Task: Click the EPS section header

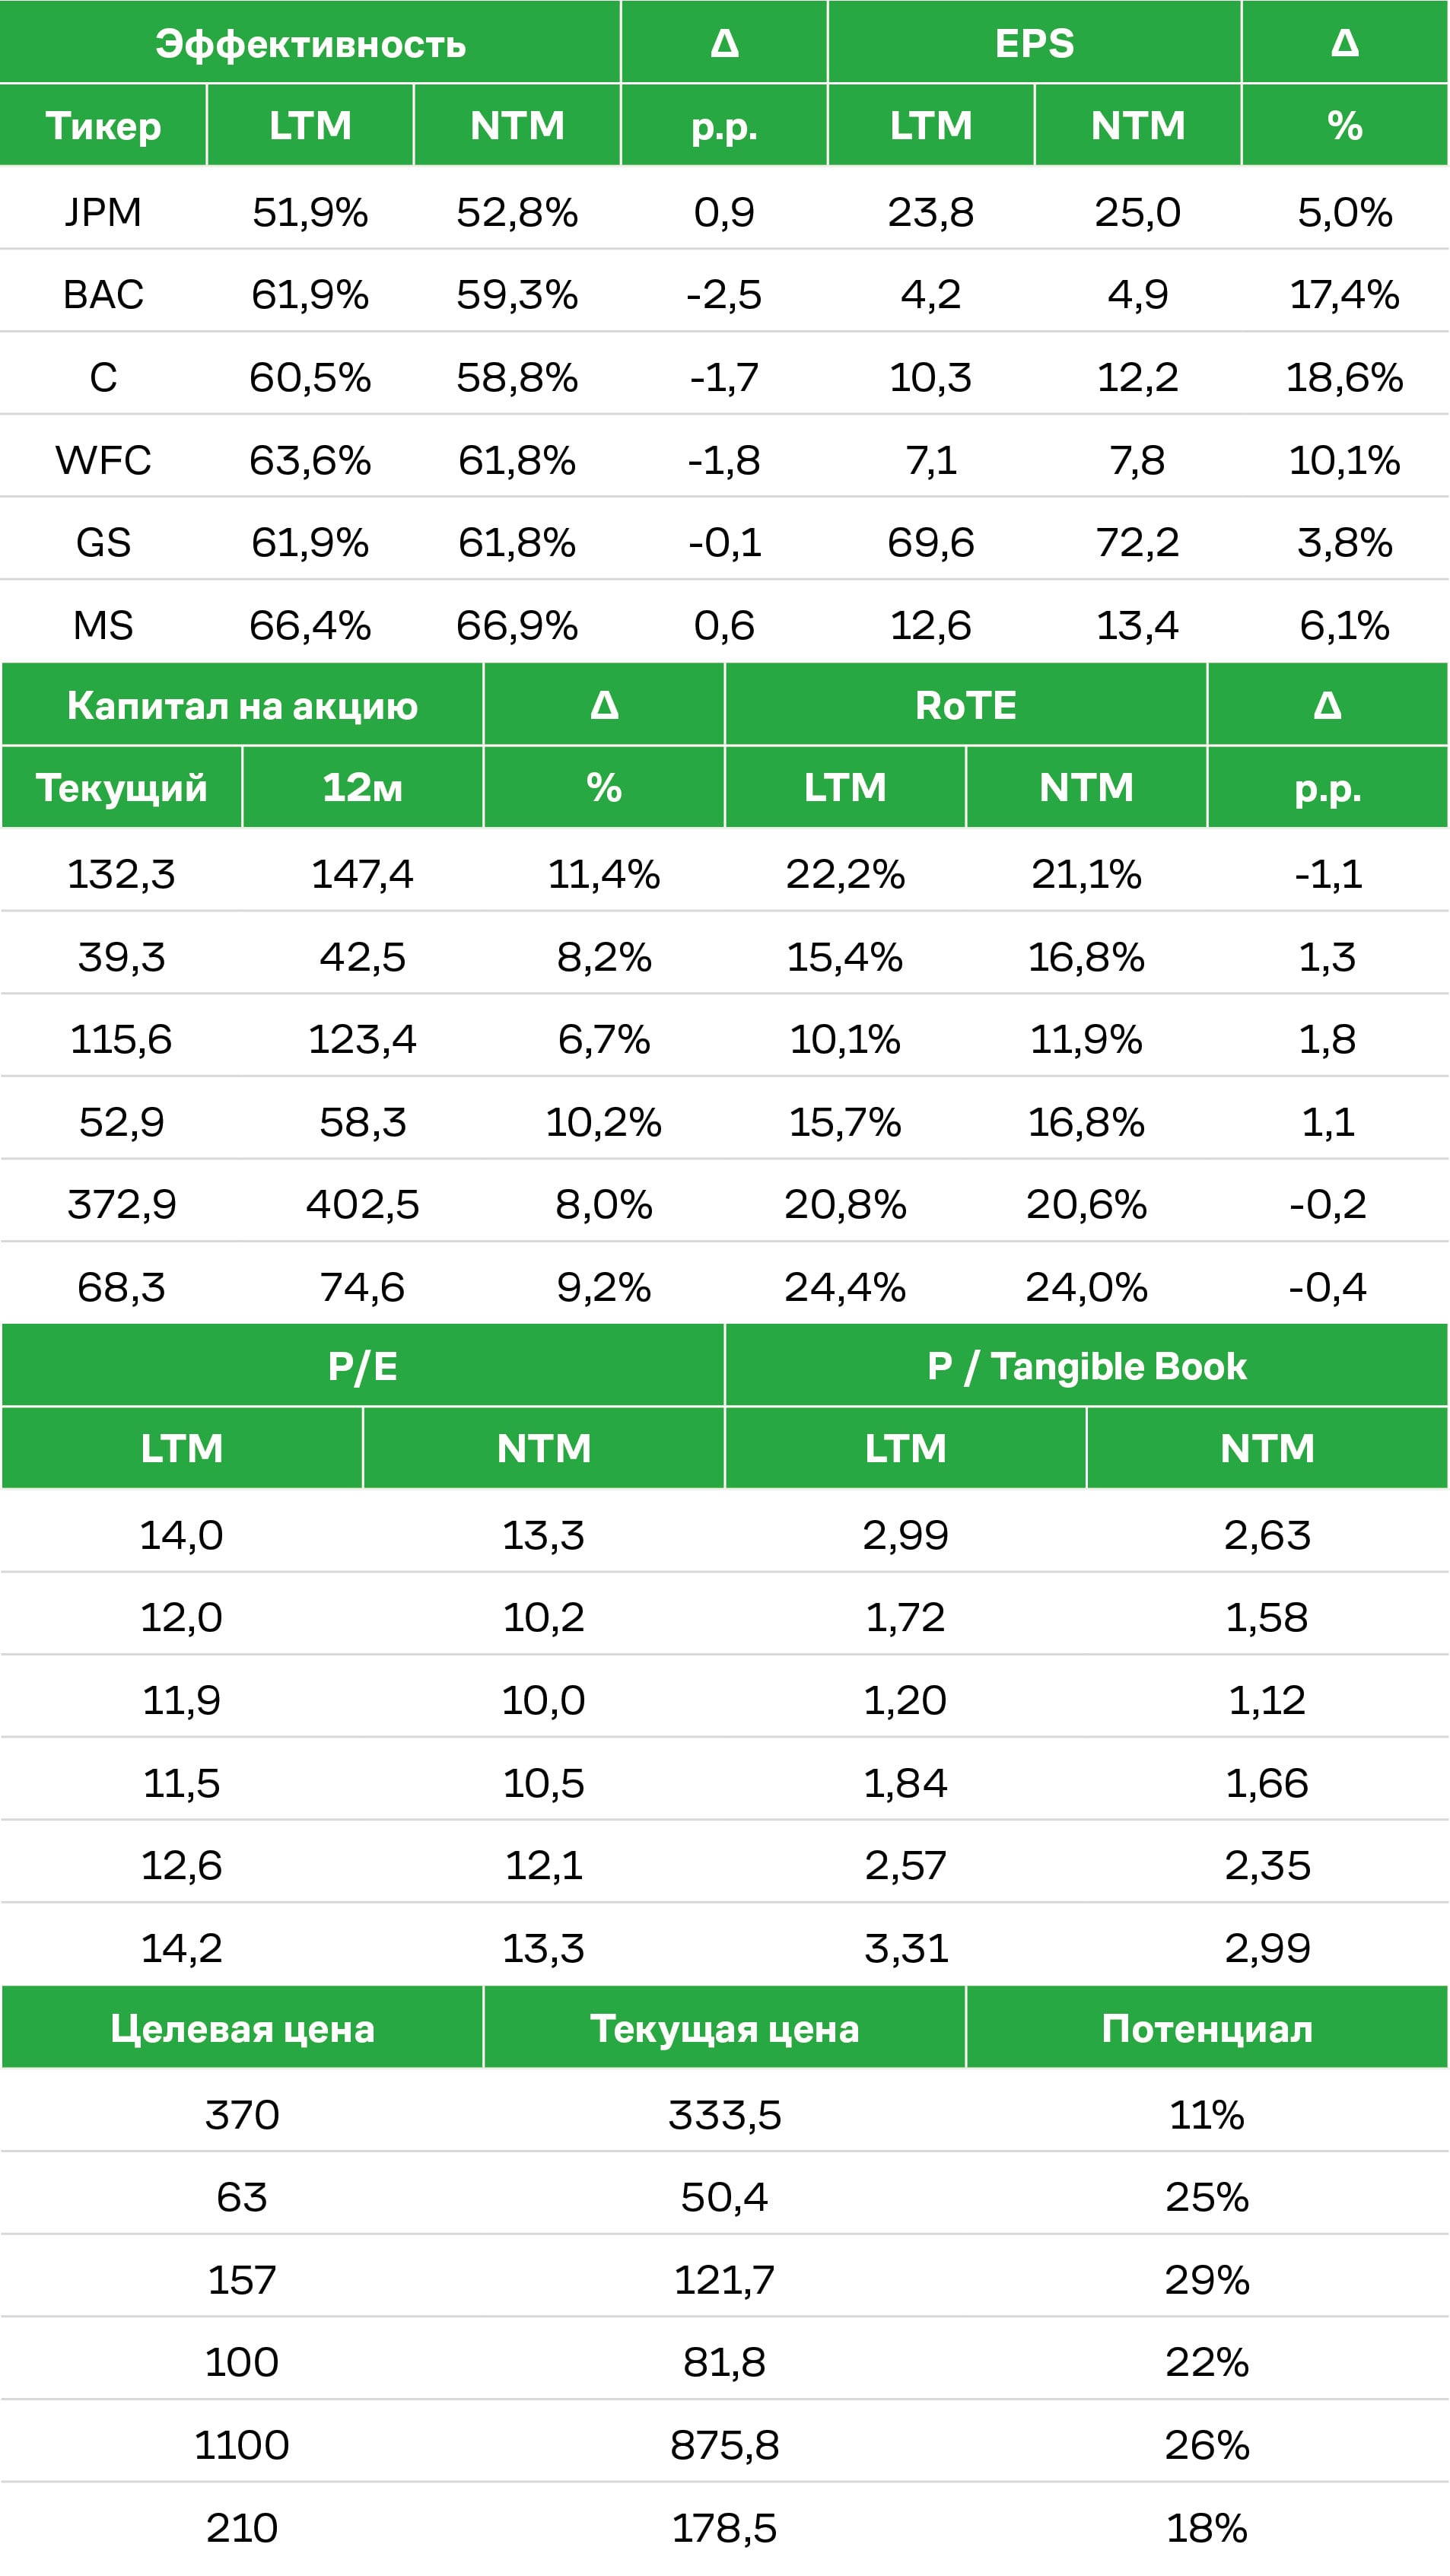Action: coord(1034,42)
